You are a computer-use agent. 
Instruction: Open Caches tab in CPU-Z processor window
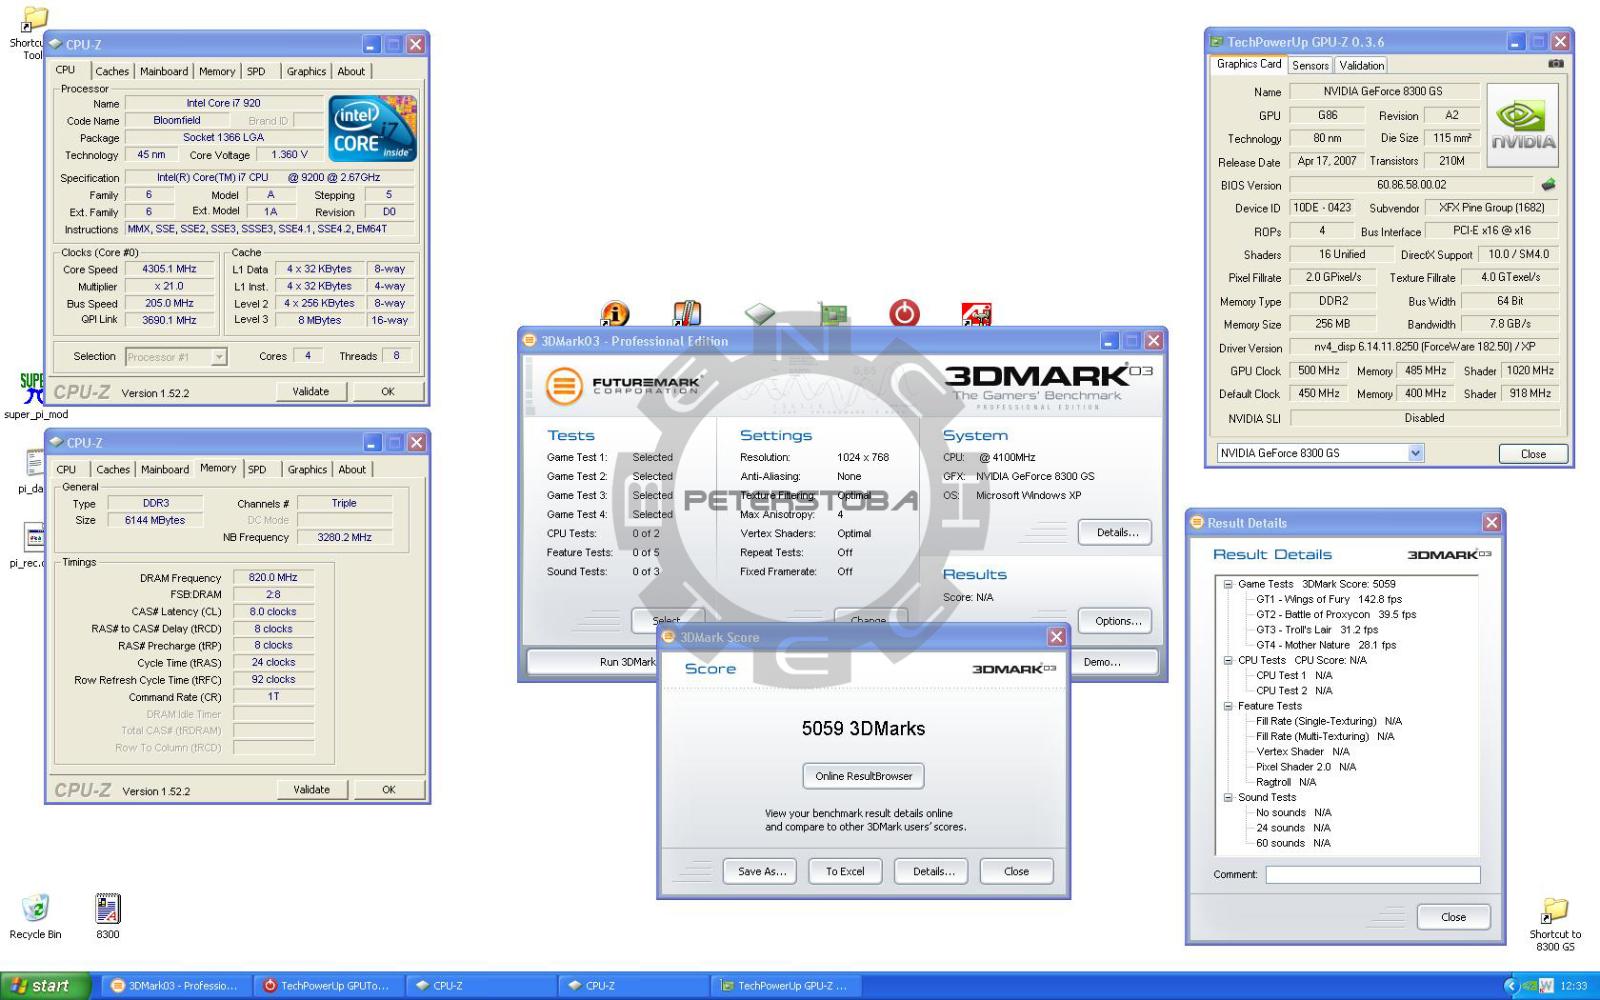(112, 72)
